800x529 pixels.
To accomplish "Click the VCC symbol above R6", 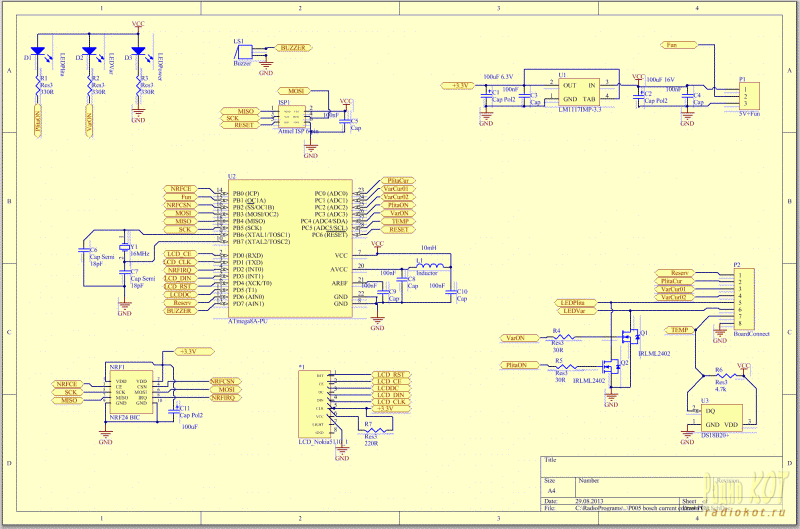I will pyautogui.click(x=743, y=368).
